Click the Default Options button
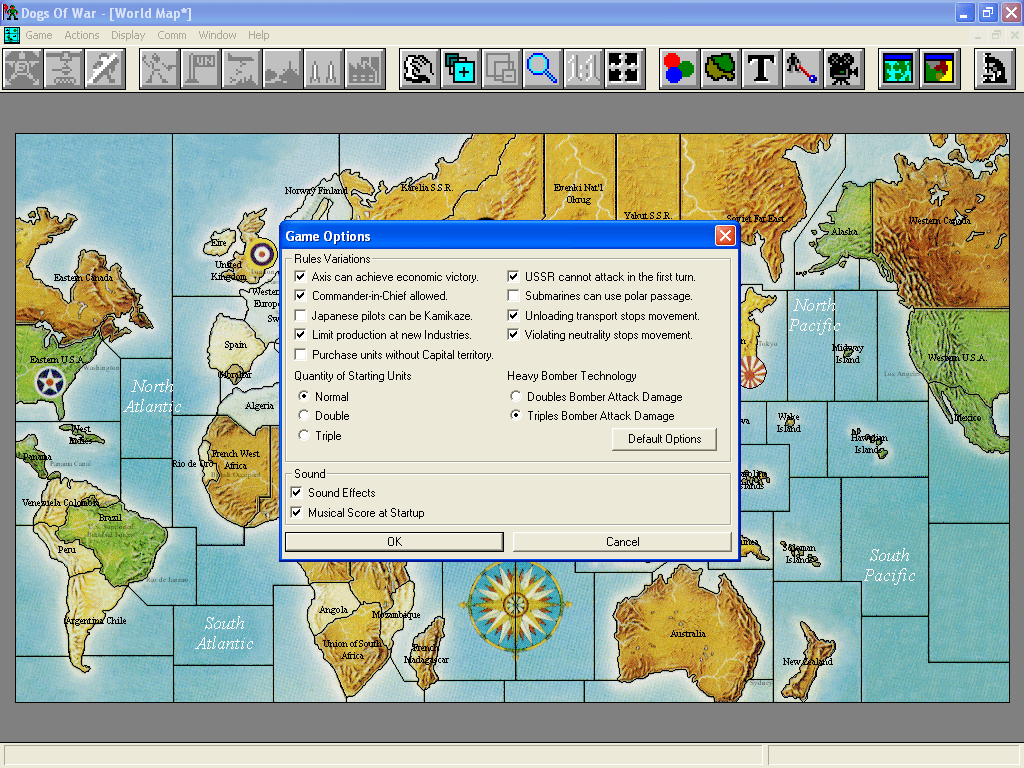1024x768 pixels. 664,439
